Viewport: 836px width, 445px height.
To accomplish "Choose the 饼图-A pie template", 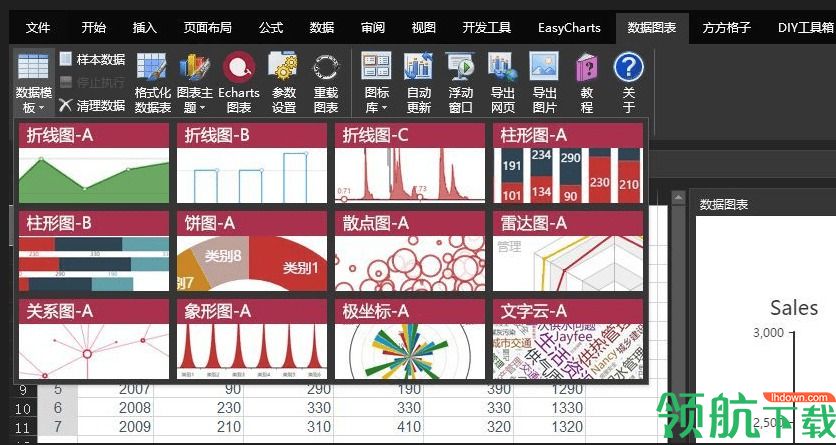I will (x=252, y=251).
